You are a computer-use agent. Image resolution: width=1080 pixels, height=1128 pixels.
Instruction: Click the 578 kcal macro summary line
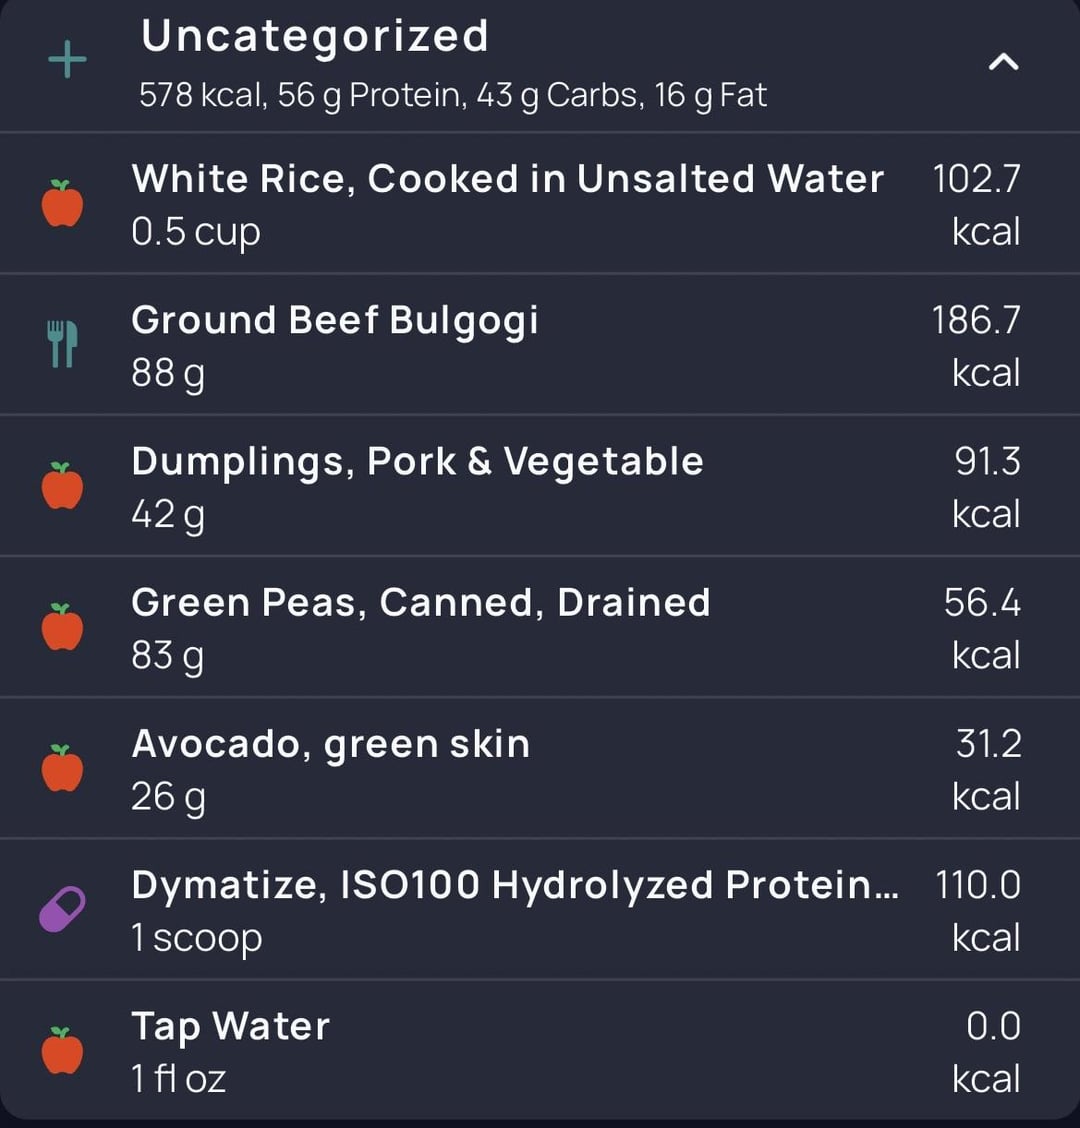point(453,96)
